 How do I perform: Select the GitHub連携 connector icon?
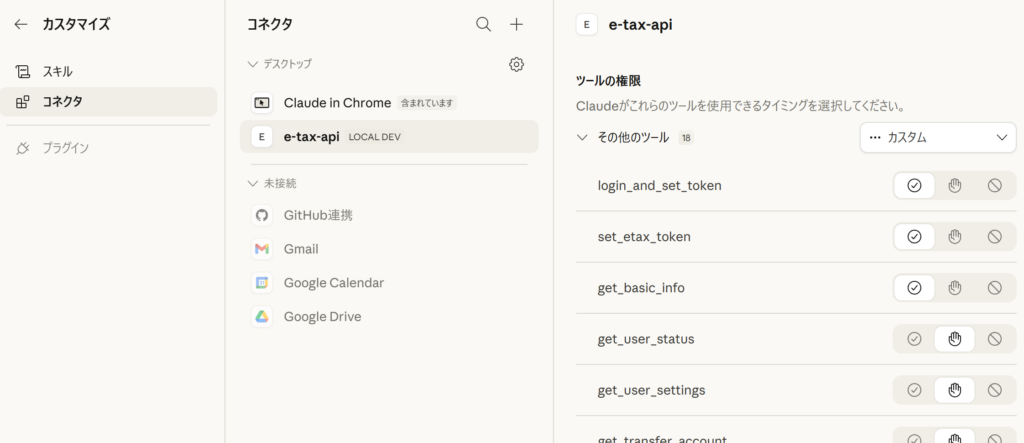point(262,215)
